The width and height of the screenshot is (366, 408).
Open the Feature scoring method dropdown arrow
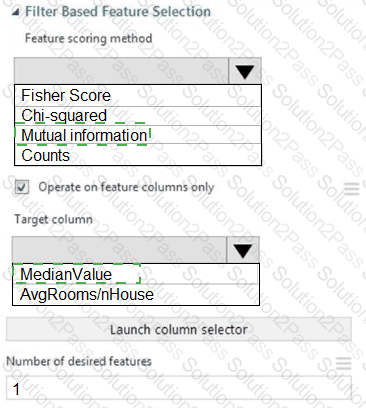pos(245,71)
